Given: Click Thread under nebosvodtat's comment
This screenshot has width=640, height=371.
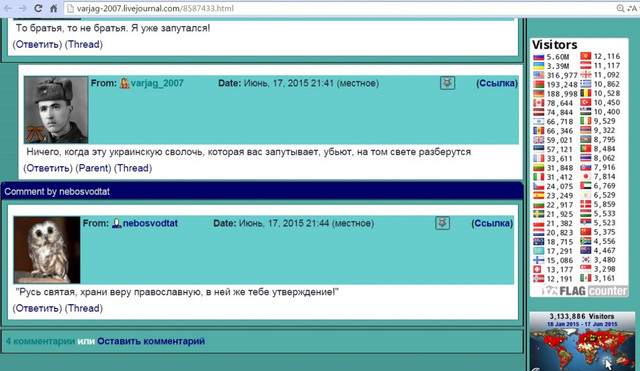Looking at the screenshot, I should [x=84, y=308].
